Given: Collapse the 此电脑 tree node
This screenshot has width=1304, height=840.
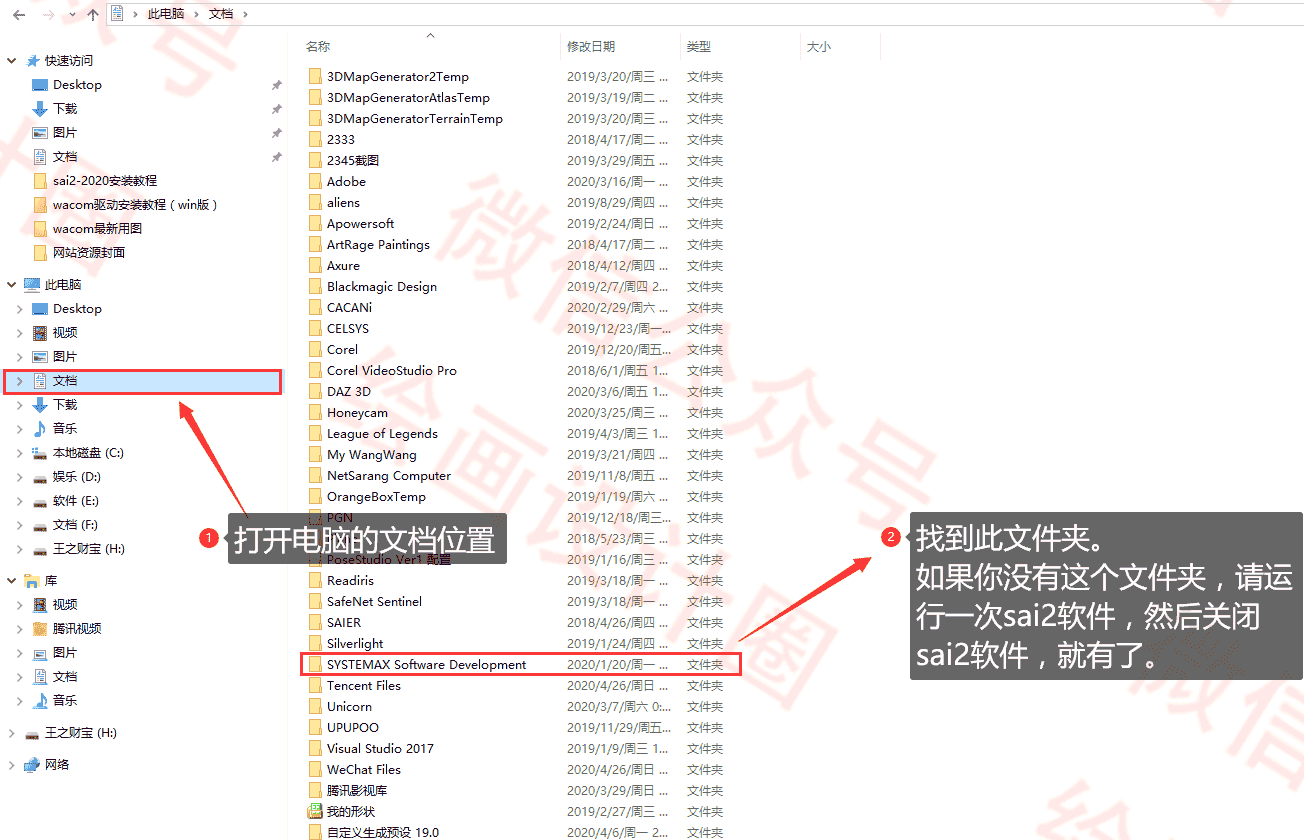Looking at the screenshot, I should tap(12, 285).
